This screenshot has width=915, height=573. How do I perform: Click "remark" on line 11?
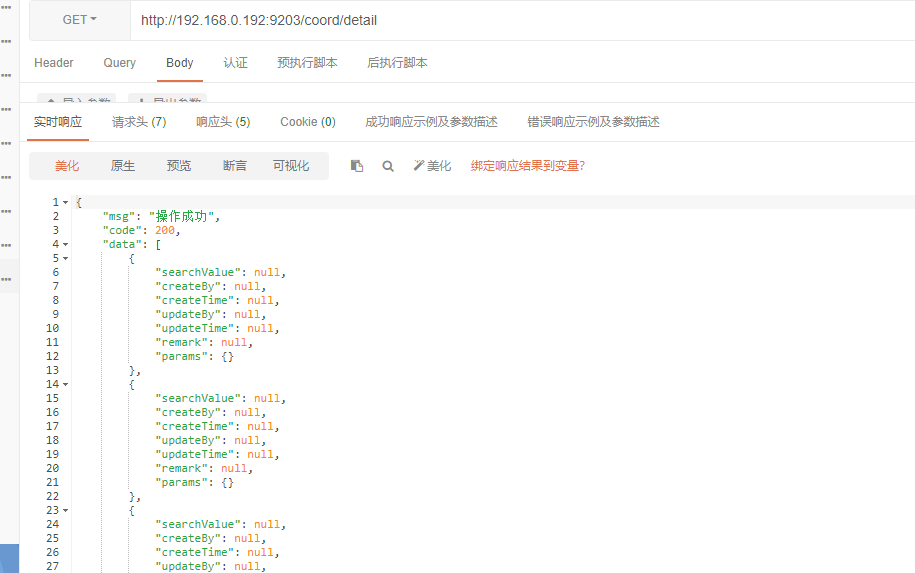tap(181, 343)
